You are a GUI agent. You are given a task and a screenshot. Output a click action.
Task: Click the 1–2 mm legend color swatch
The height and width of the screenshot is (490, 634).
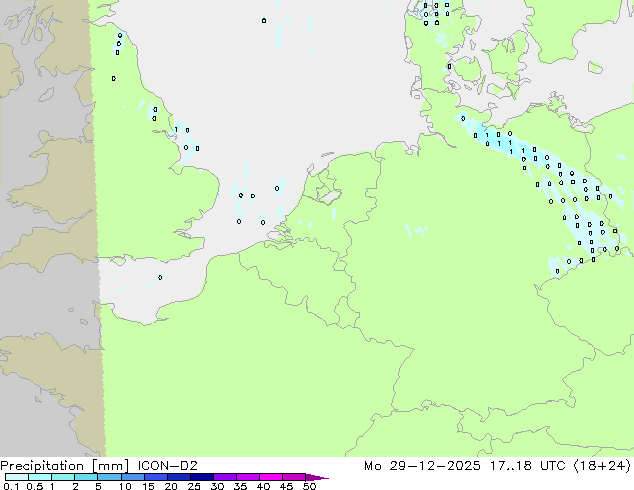(63, 477)
